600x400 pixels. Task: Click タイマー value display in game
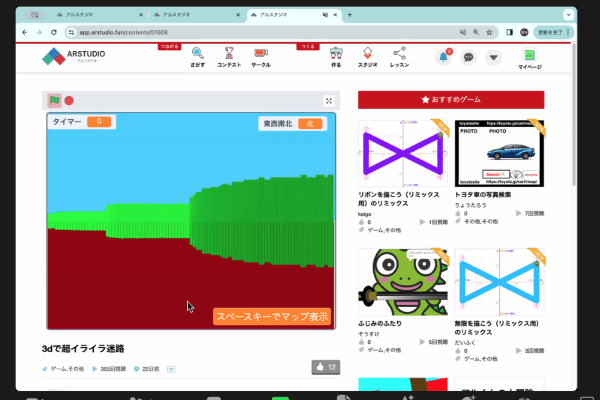[x=99, y=121]
